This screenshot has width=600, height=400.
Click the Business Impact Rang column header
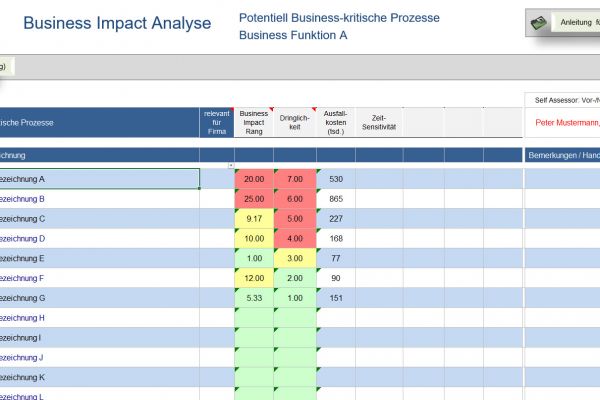tap(254, 122)
